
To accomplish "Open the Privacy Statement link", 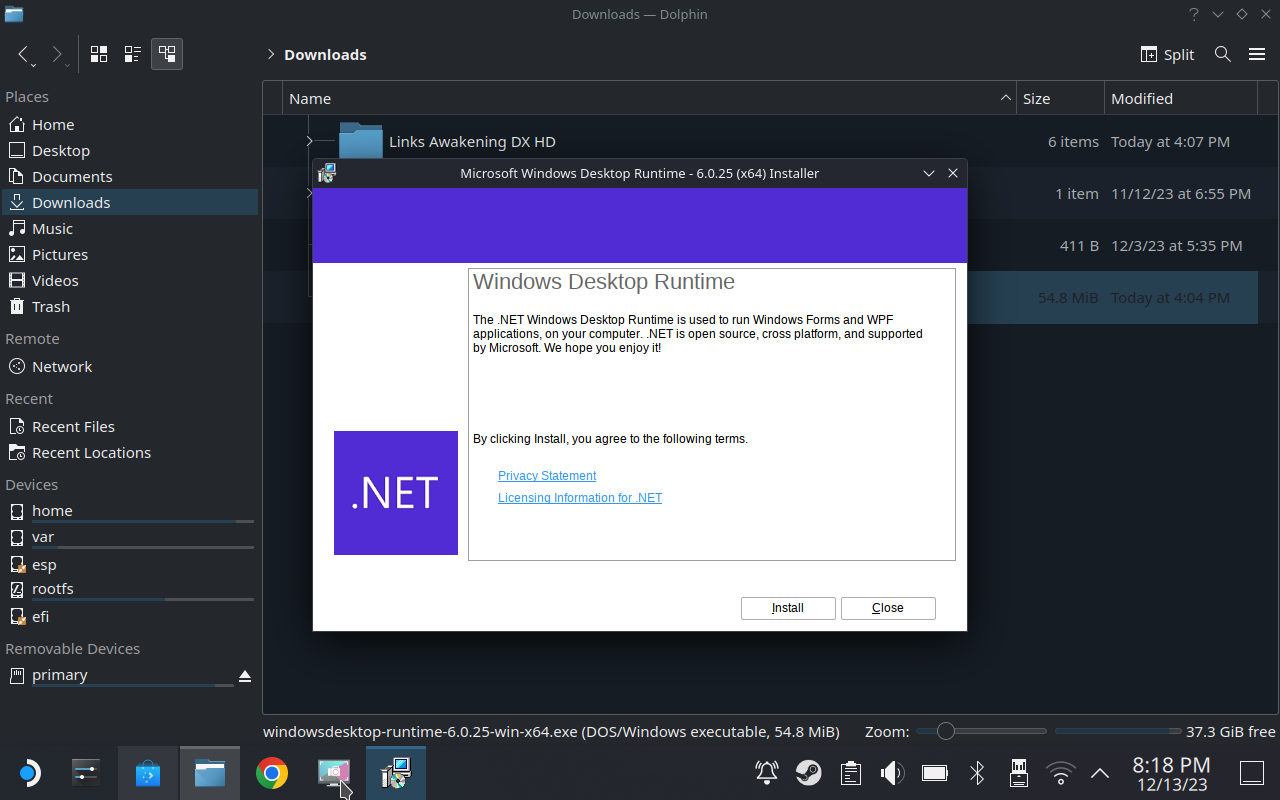I will (x=547, y=476).
